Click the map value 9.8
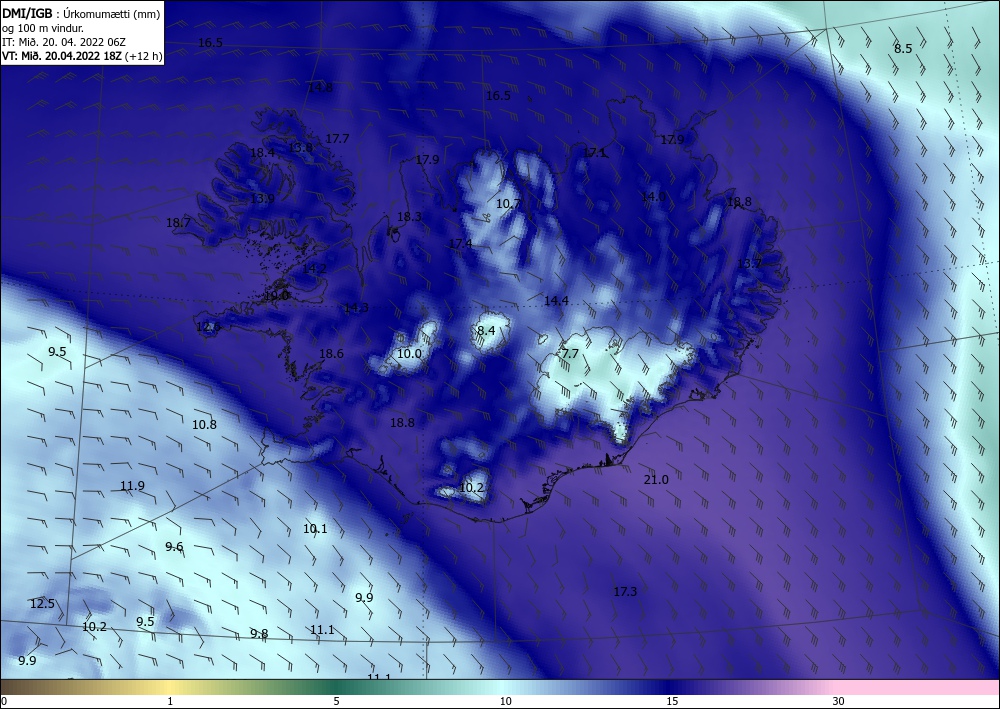The height and width of the screenshot is (709, 1000). pos(259,634)
